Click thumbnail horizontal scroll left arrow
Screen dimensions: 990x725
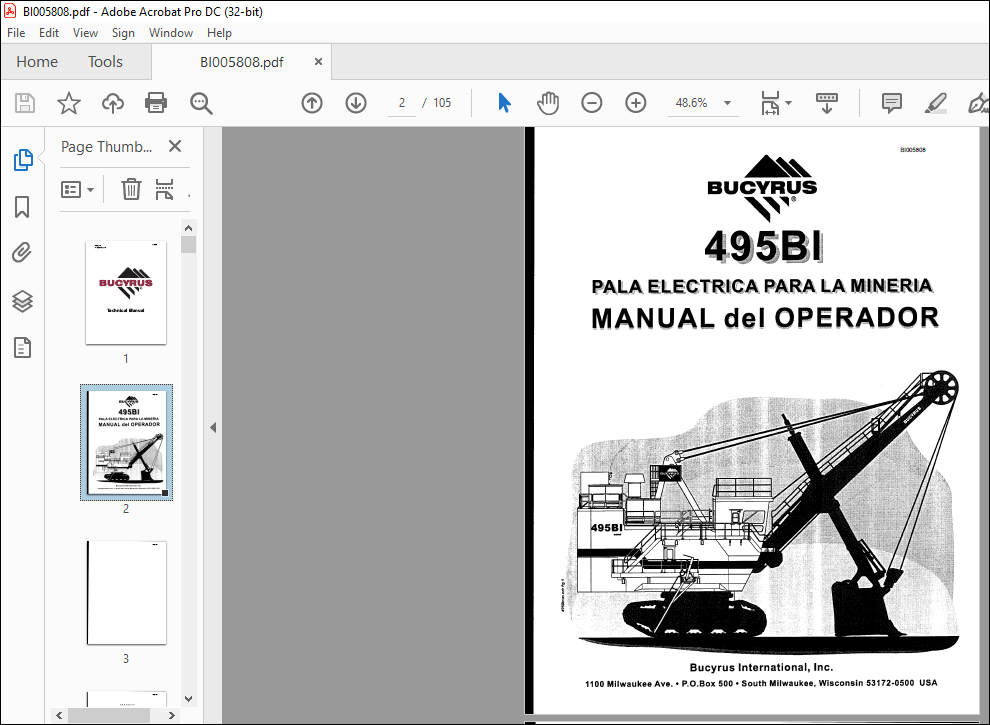(59, 716)
